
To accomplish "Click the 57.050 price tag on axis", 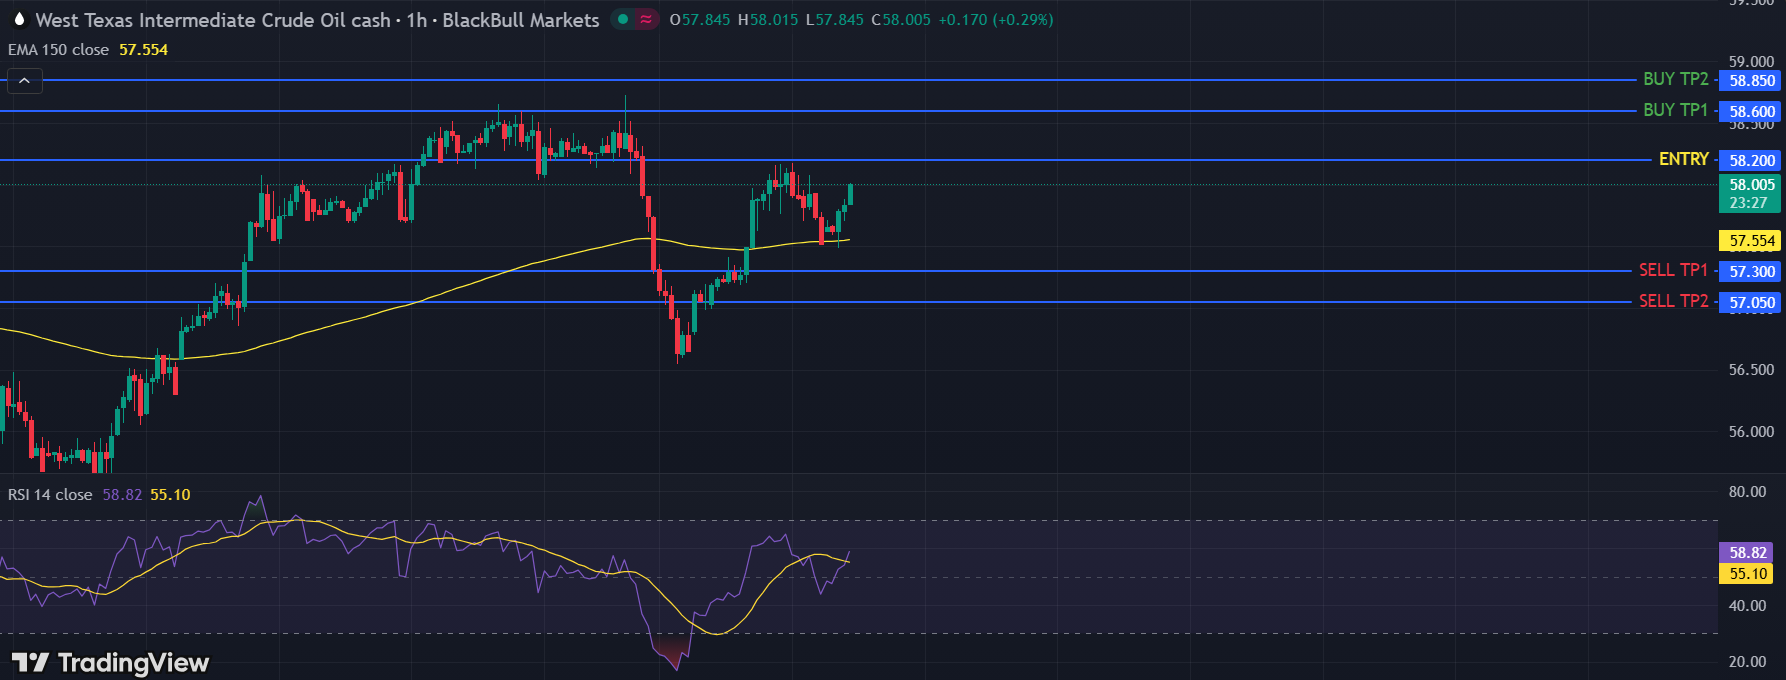I will coord(1751,303).
